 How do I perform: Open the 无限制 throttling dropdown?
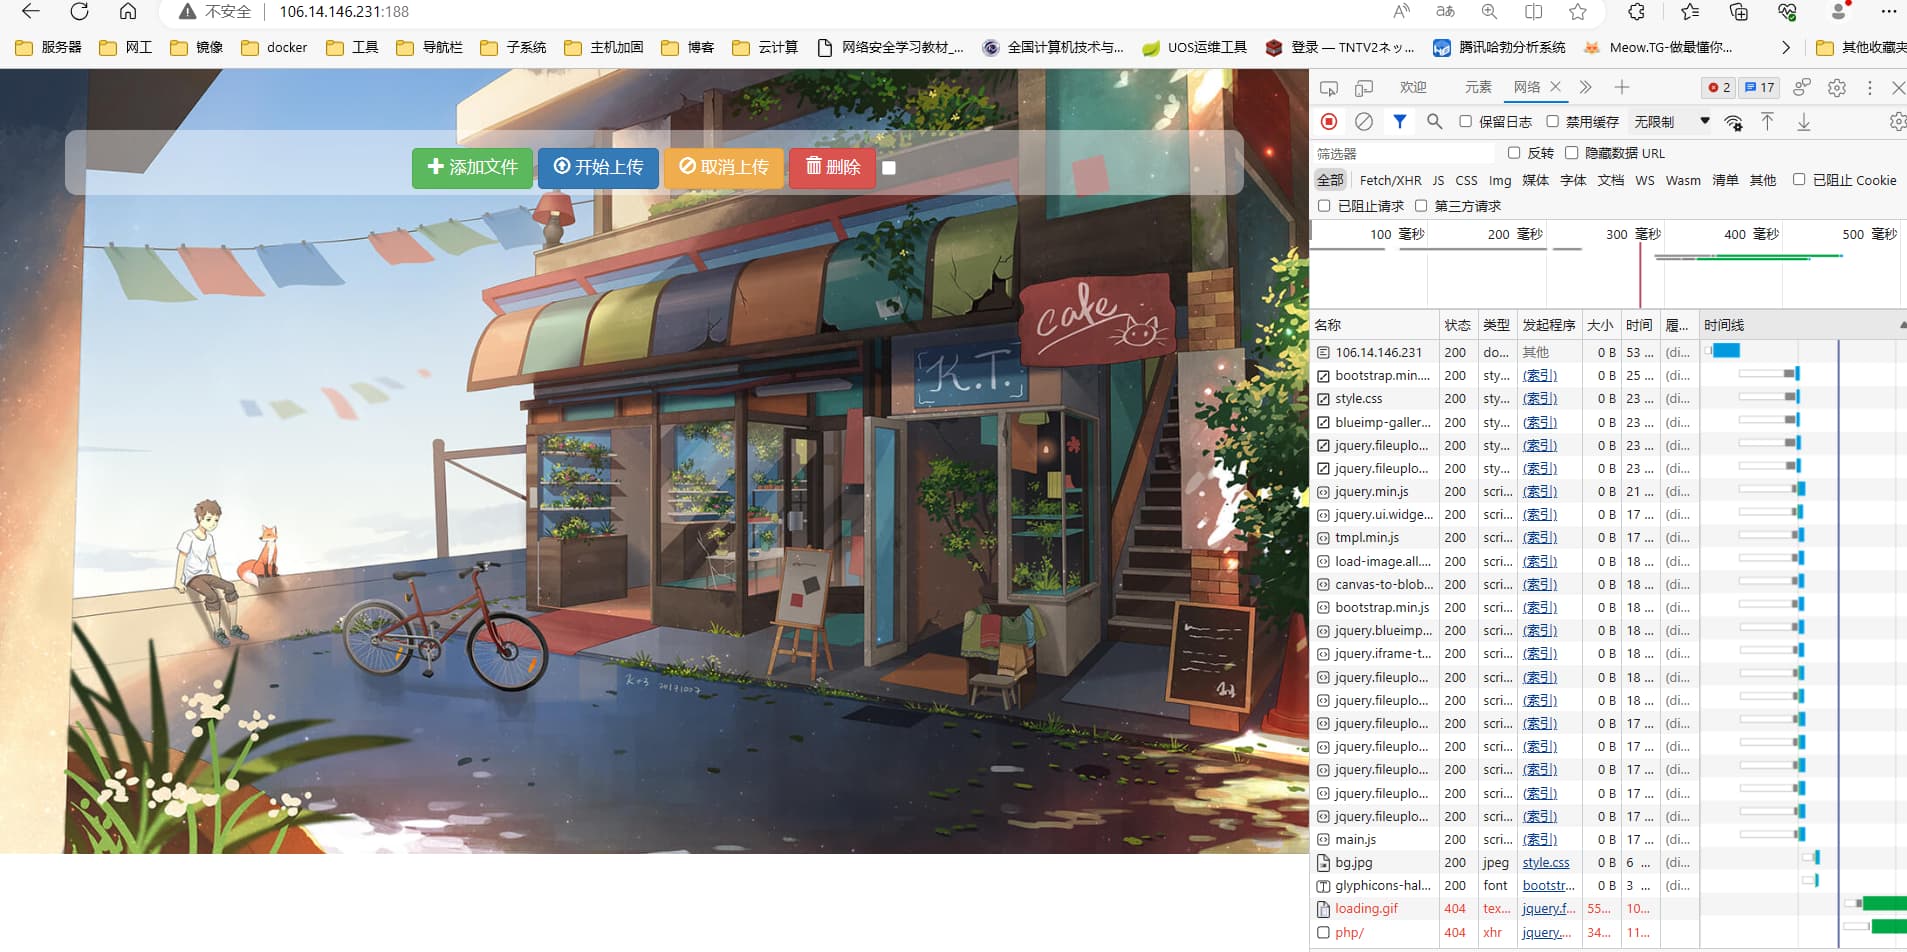[x=1671, y=122]
